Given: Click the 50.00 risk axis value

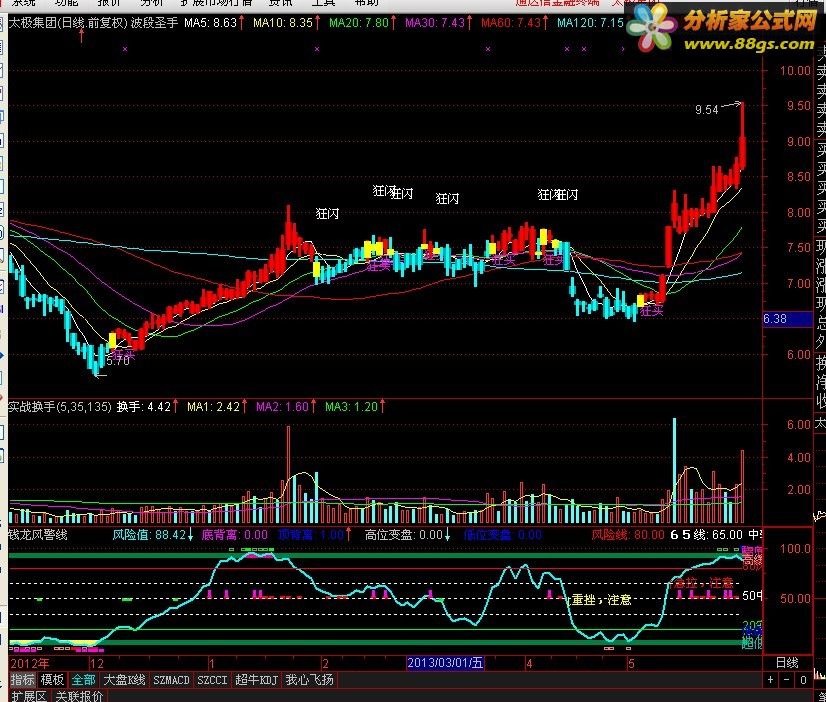Looking at the screenshot, I should point(795,598).
